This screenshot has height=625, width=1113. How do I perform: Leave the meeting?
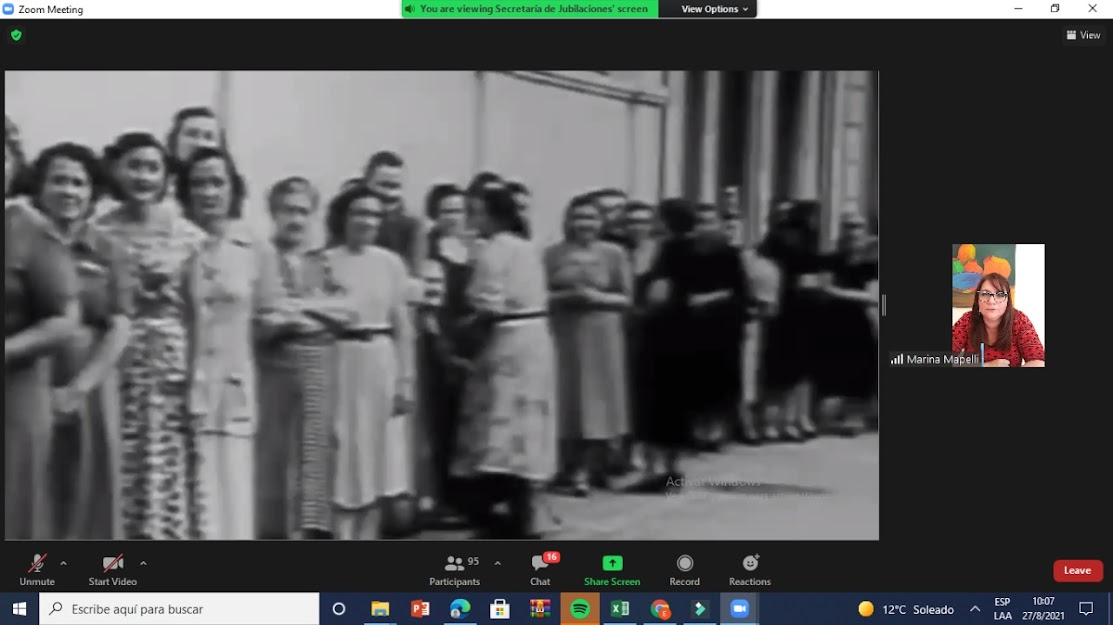pyautogui.click(x=1077, y=570)
